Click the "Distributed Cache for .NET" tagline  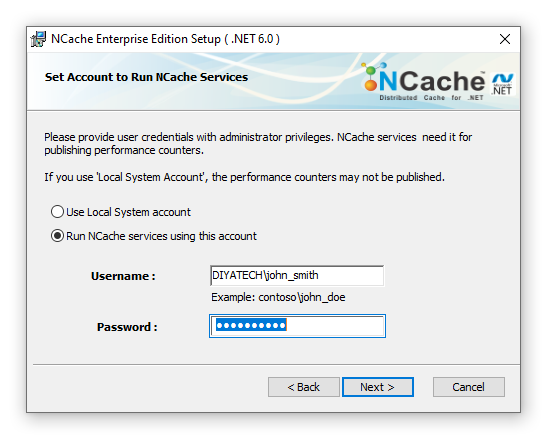(x=431, y=98)
